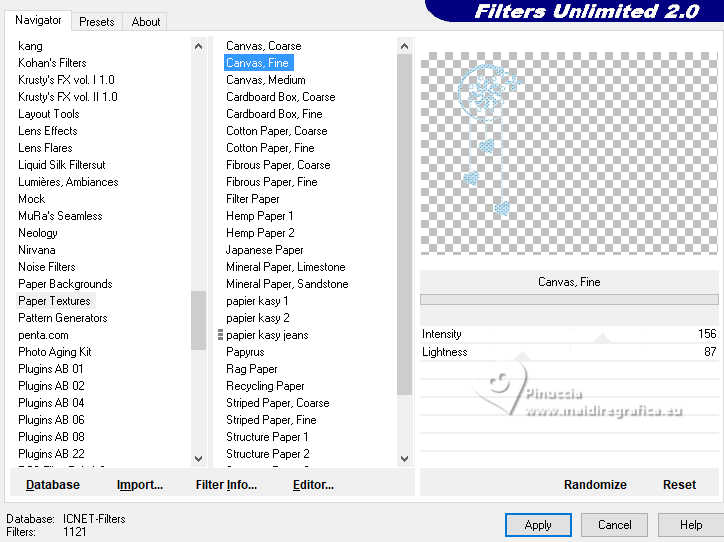Click Import... to add filters
This screenshot has height=542, width=724.
pyautogui.click(x=139, y=485)
